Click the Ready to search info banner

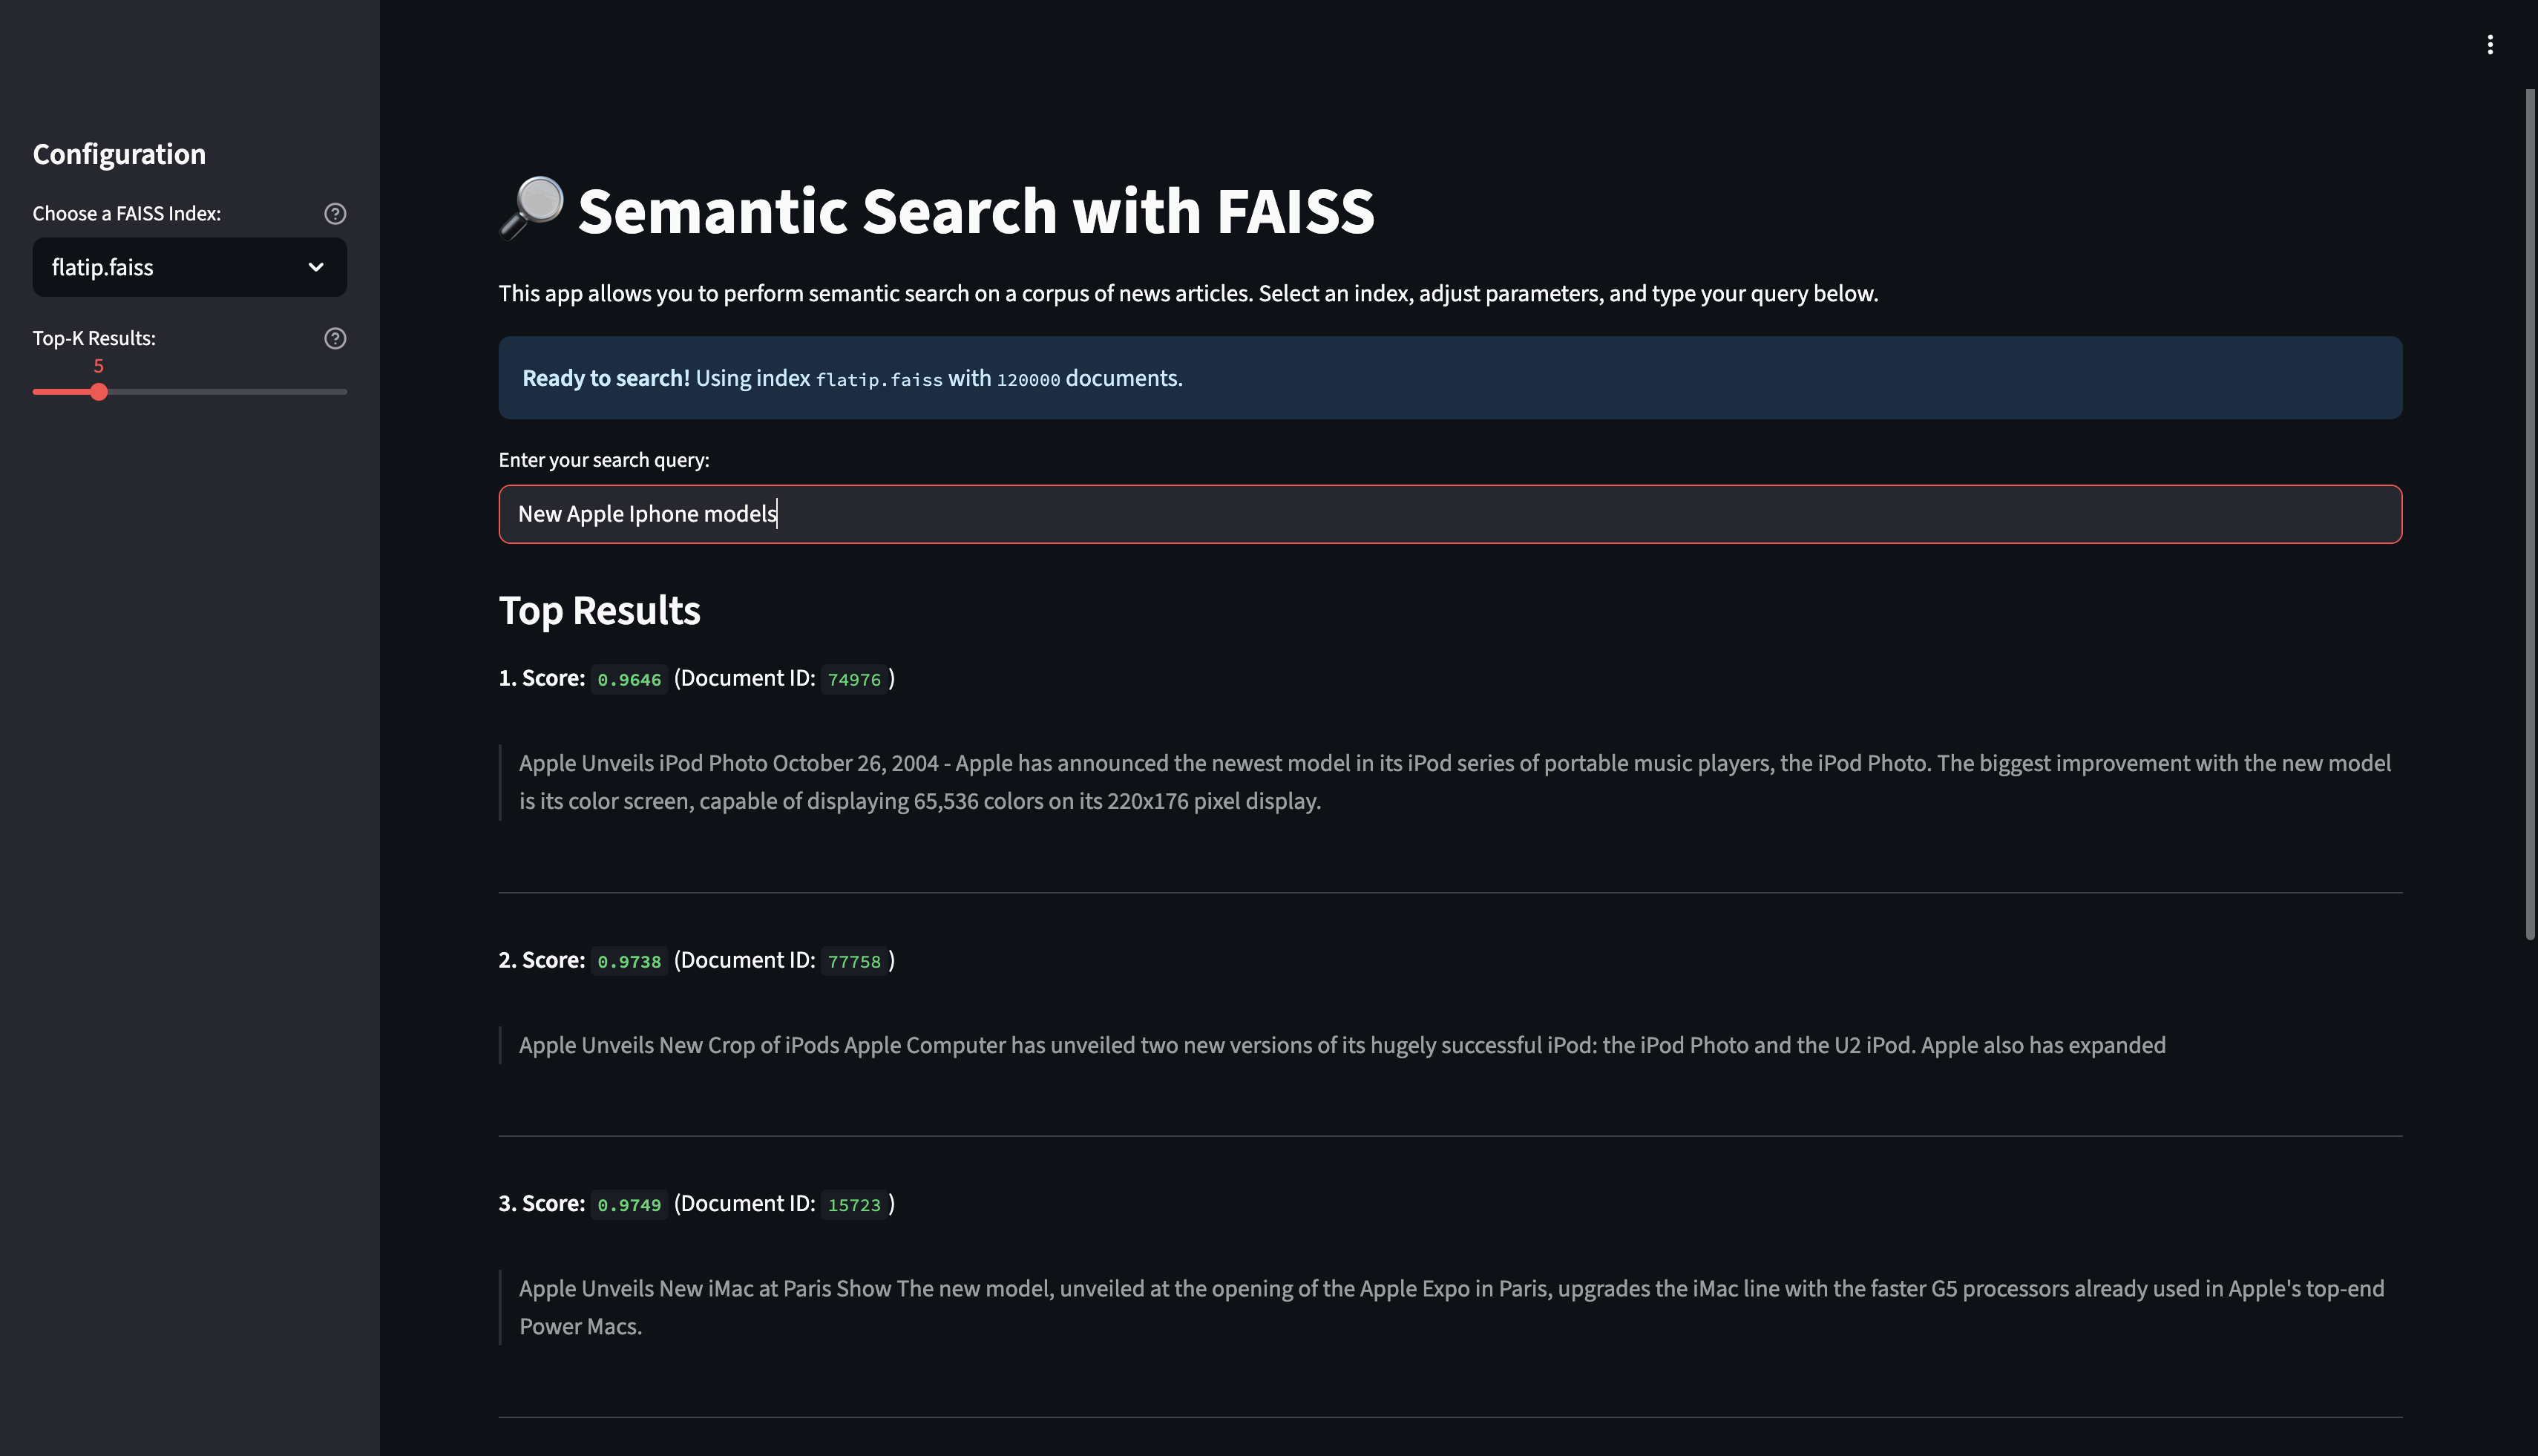pos(1450,378)
